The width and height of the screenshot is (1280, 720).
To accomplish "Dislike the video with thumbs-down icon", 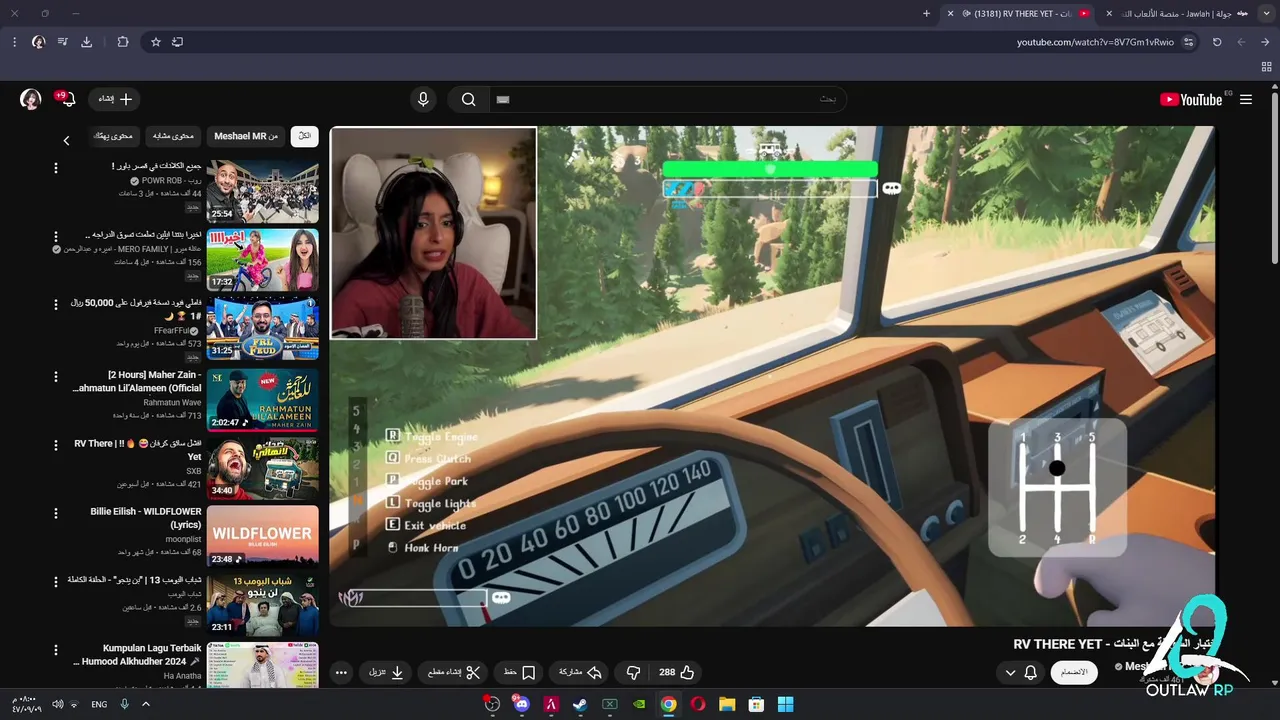I will (x=633, y=672).
